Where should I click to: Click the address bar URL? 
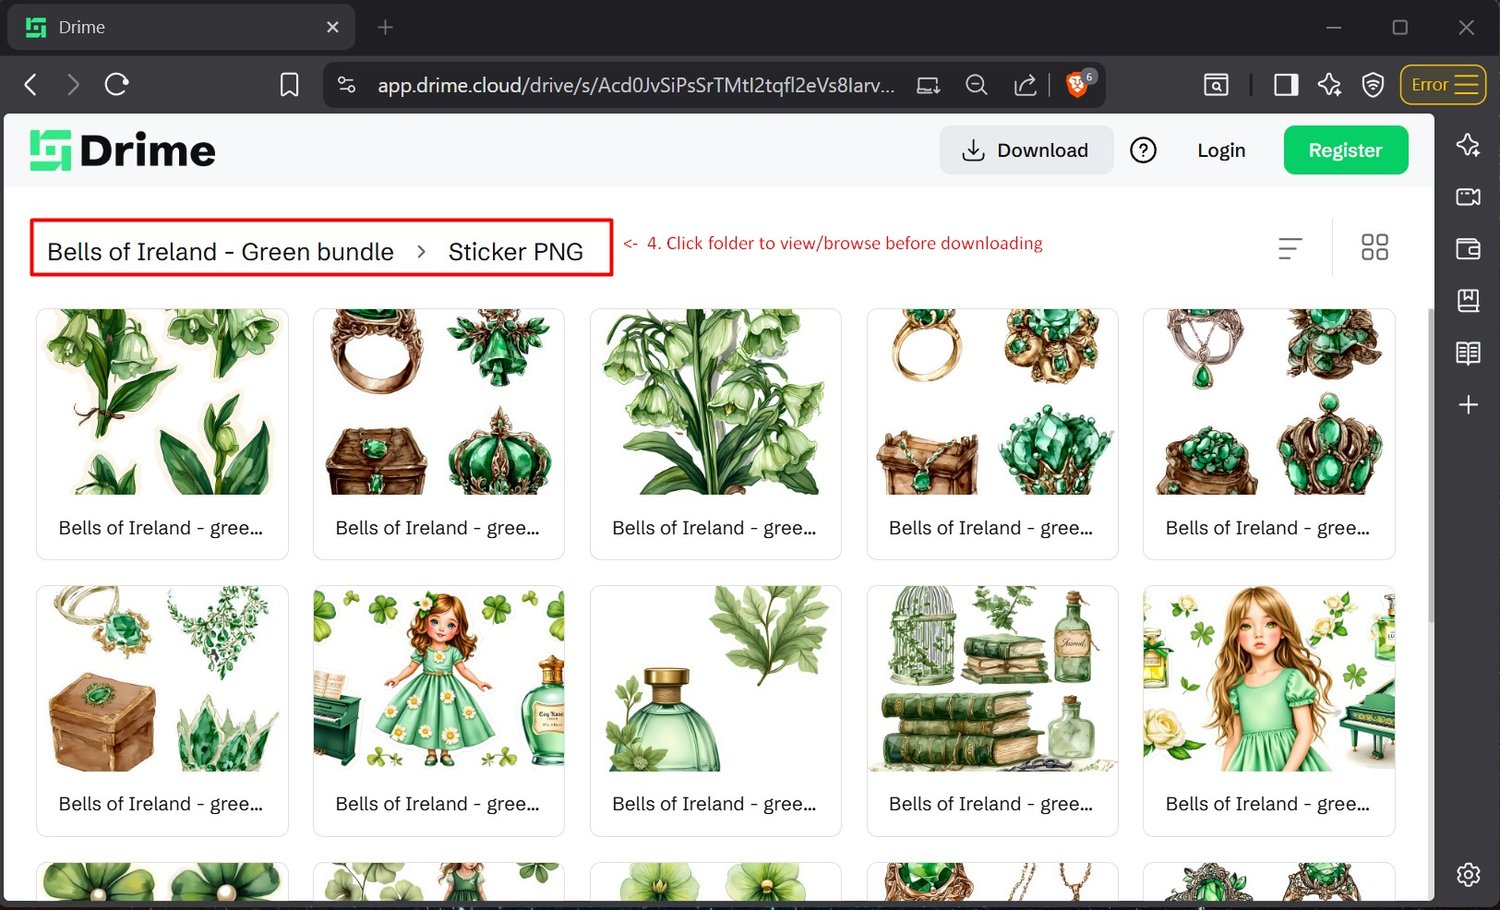pos(636,85)
